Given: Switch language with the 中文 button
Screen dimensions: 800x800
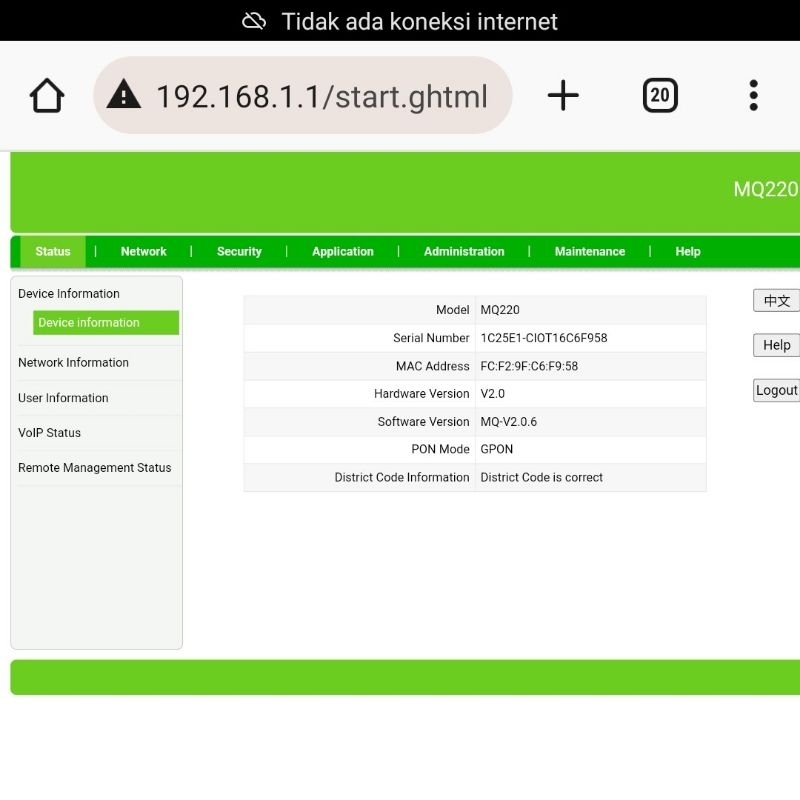Looking at the screenshot, I should (x=777, y=301).
